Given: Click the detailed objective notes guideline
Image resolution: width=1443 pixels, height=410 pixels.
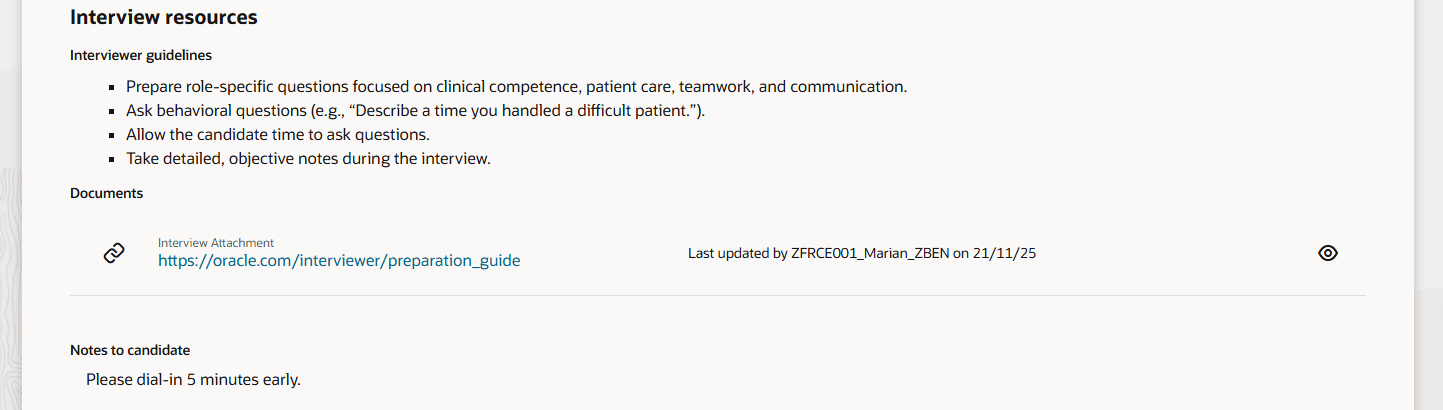Looking at the screenshot, I should [308, 158].
